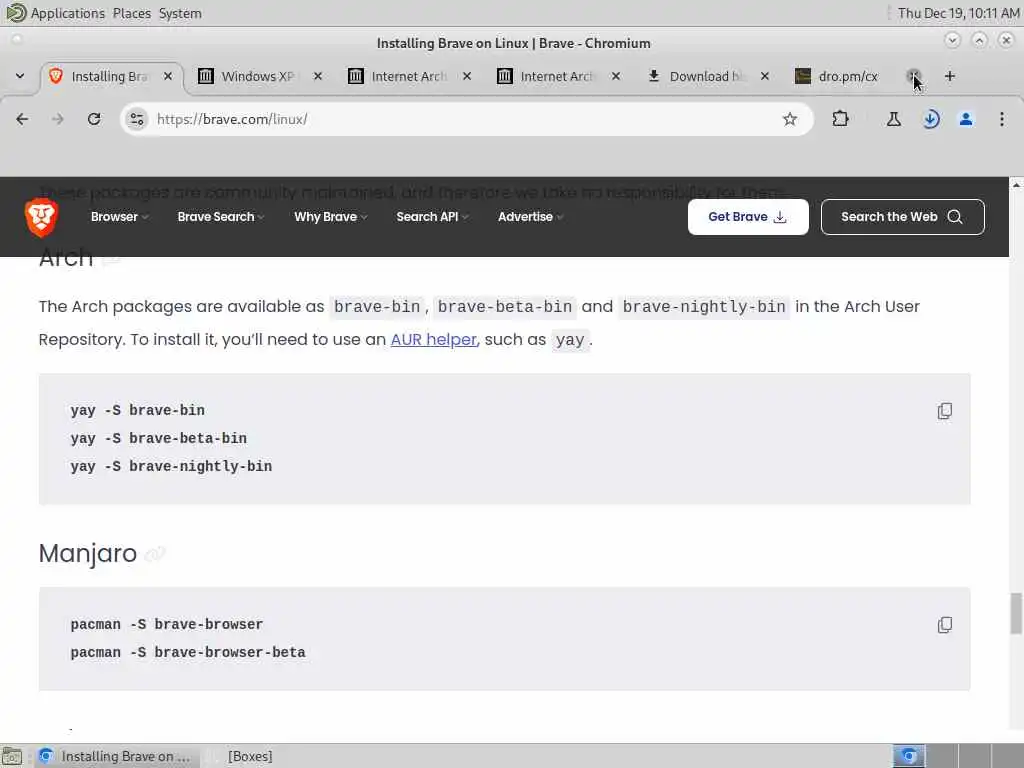Open the System menu
The height and width of the screenshot is (768, 1024).
180,13
